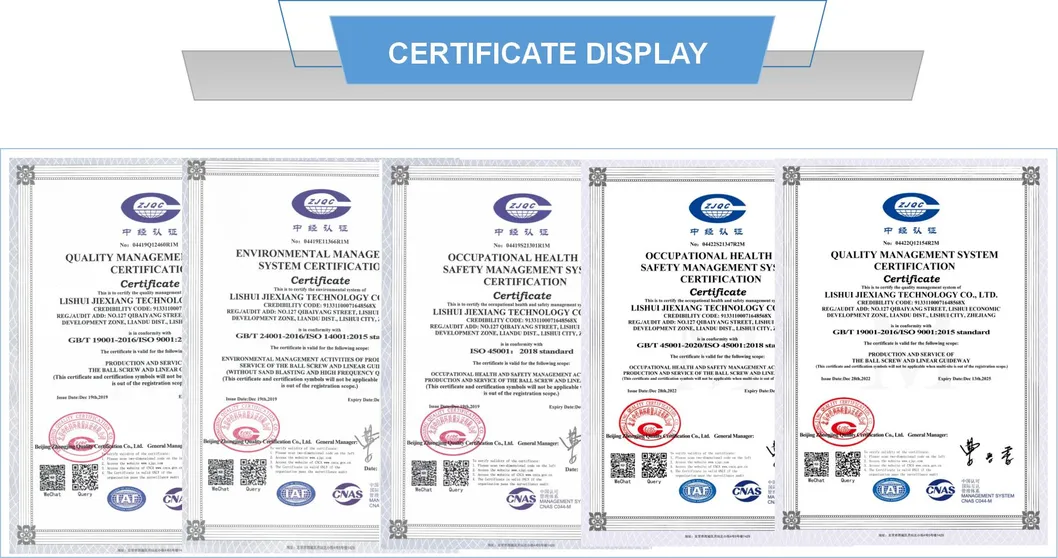Click Query QR code on the GB/T 45001-2020 certificate
Screen dimensions: 1058x558
point(654,466)
